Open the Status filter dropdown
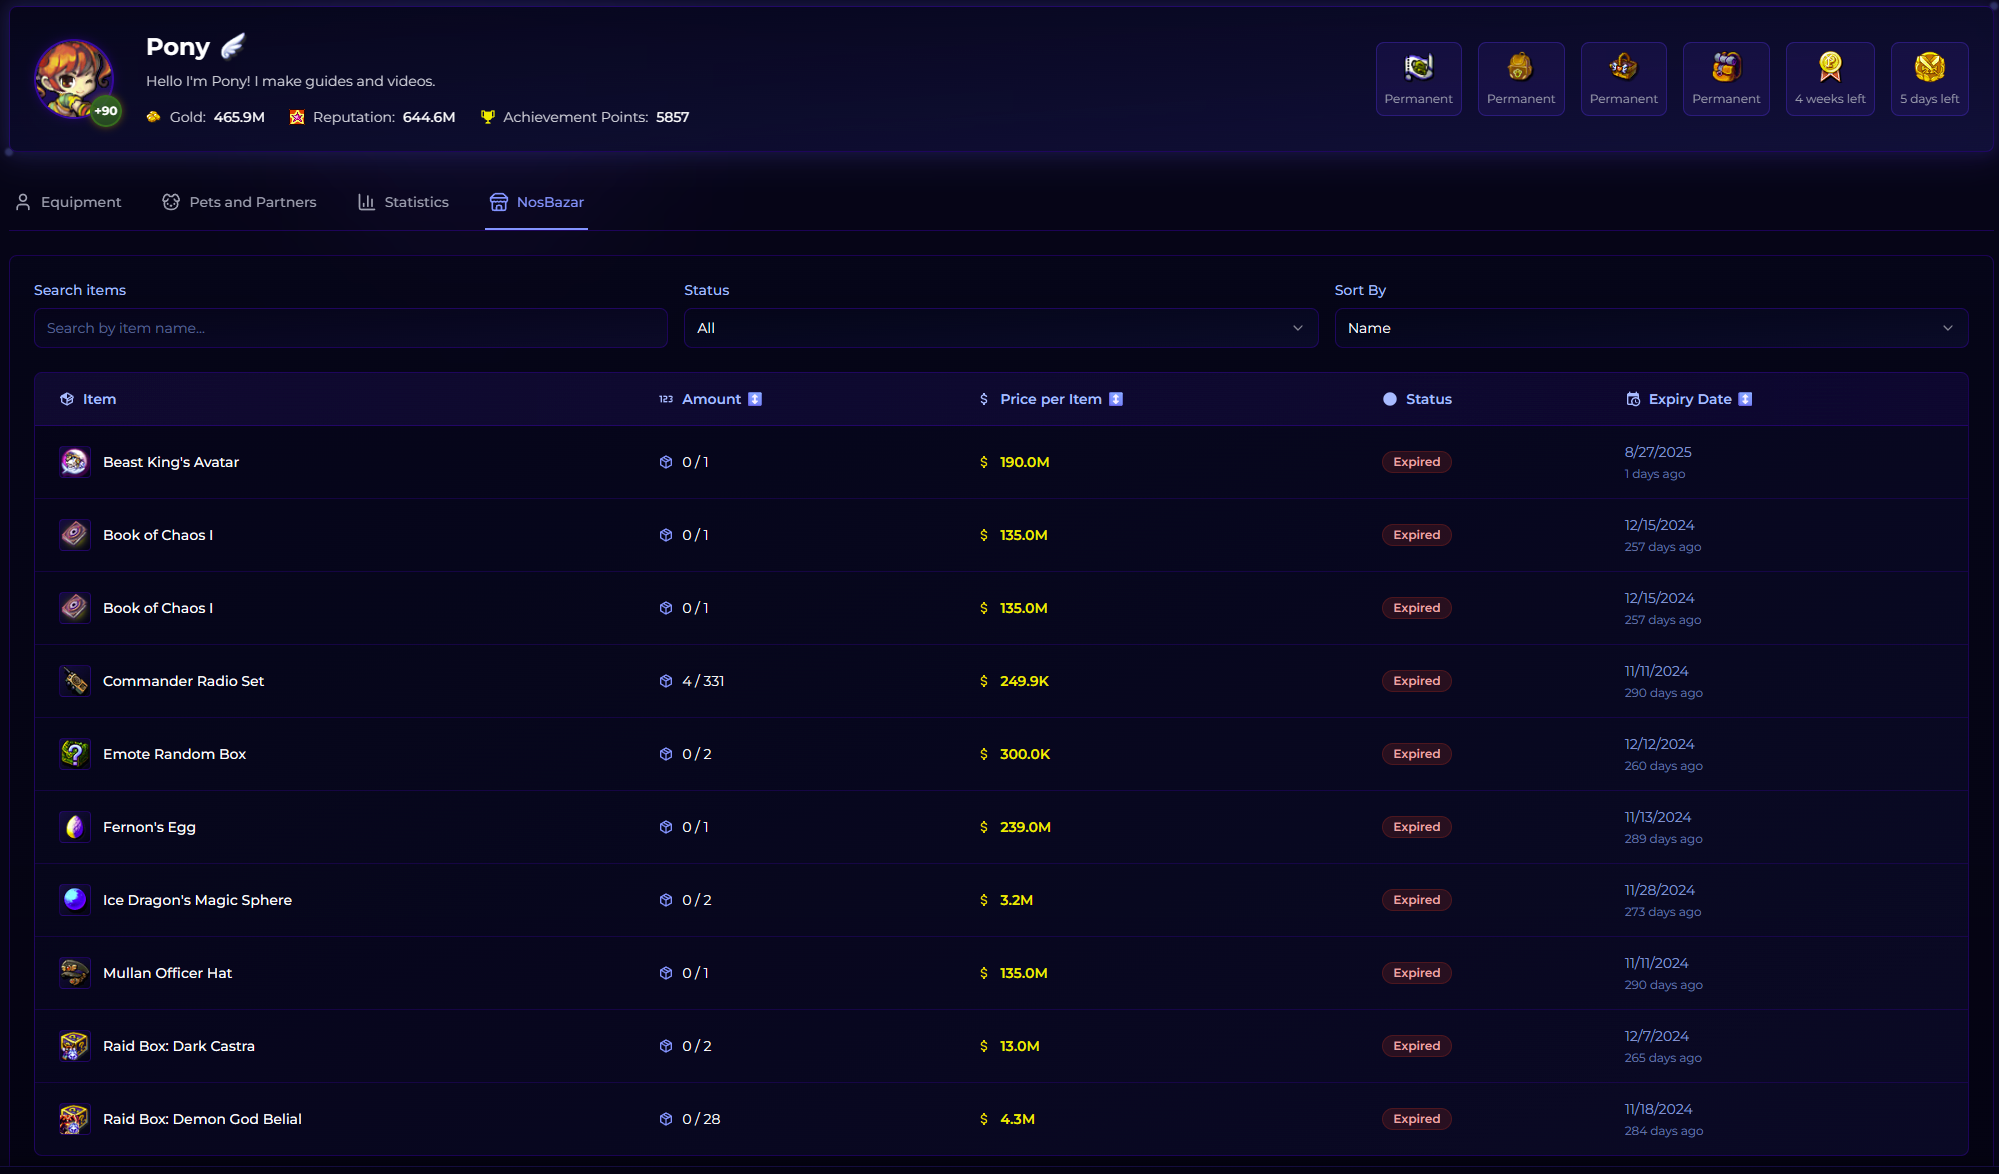 click(x=1000, y=328)
